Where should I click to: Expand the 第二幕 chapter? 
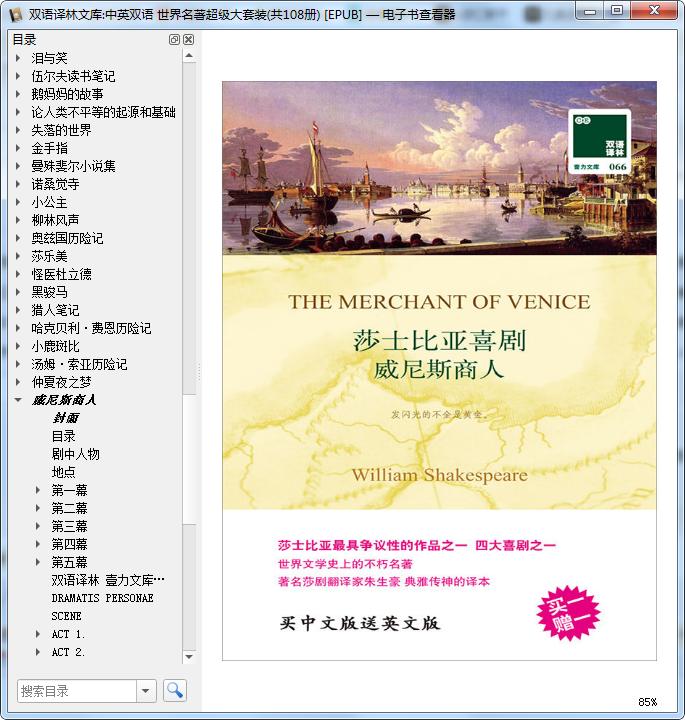38,508
